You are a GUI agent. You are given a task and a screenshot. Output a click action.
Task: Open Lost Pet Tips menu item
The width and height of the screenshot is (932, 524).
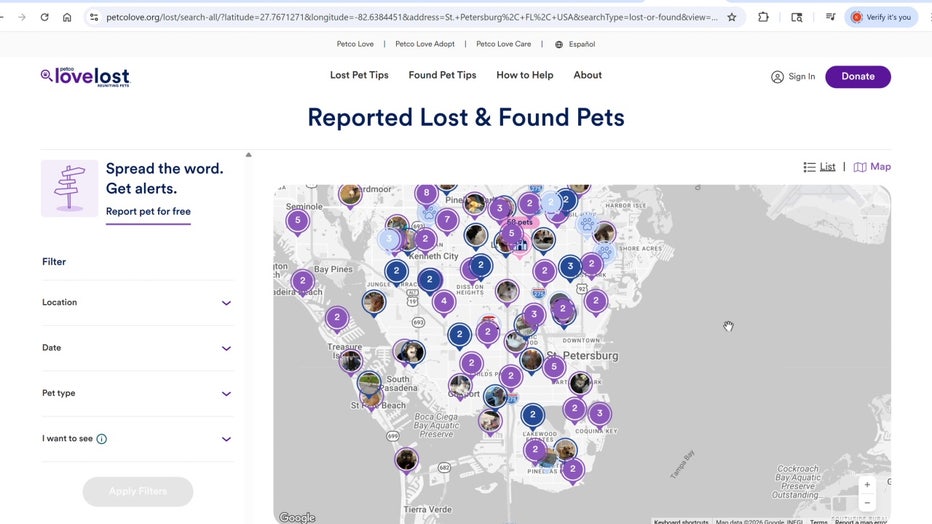click(359, 75)
